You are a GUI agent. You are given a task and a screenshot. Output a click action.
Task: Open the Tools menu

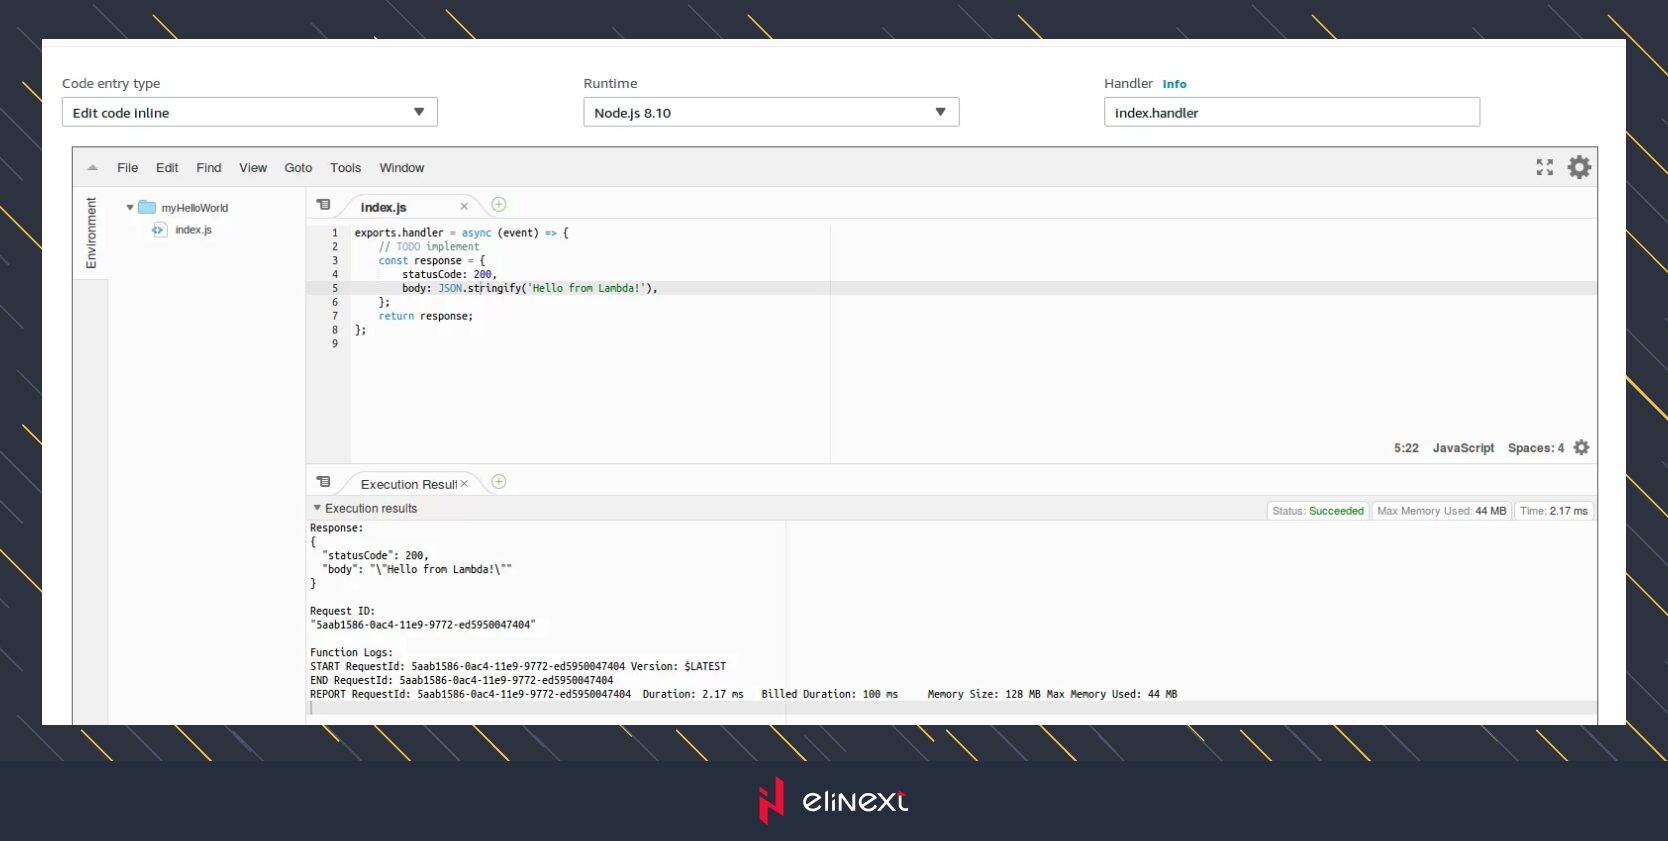(x=345, y=168)
